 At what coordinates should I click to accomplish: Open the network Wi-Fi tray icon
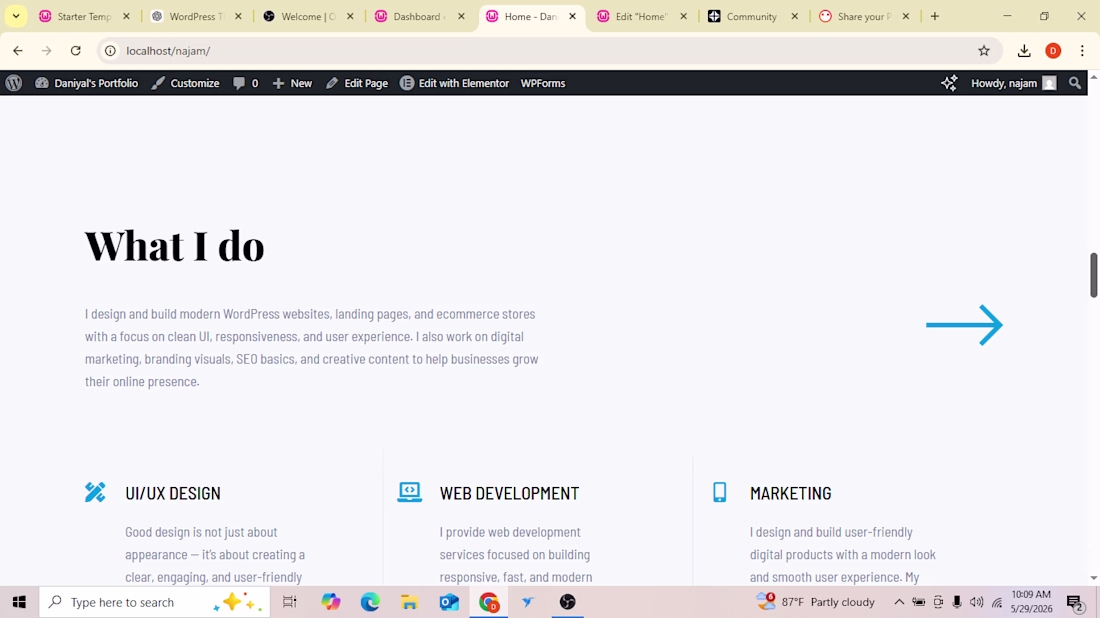tap(997, 602)
